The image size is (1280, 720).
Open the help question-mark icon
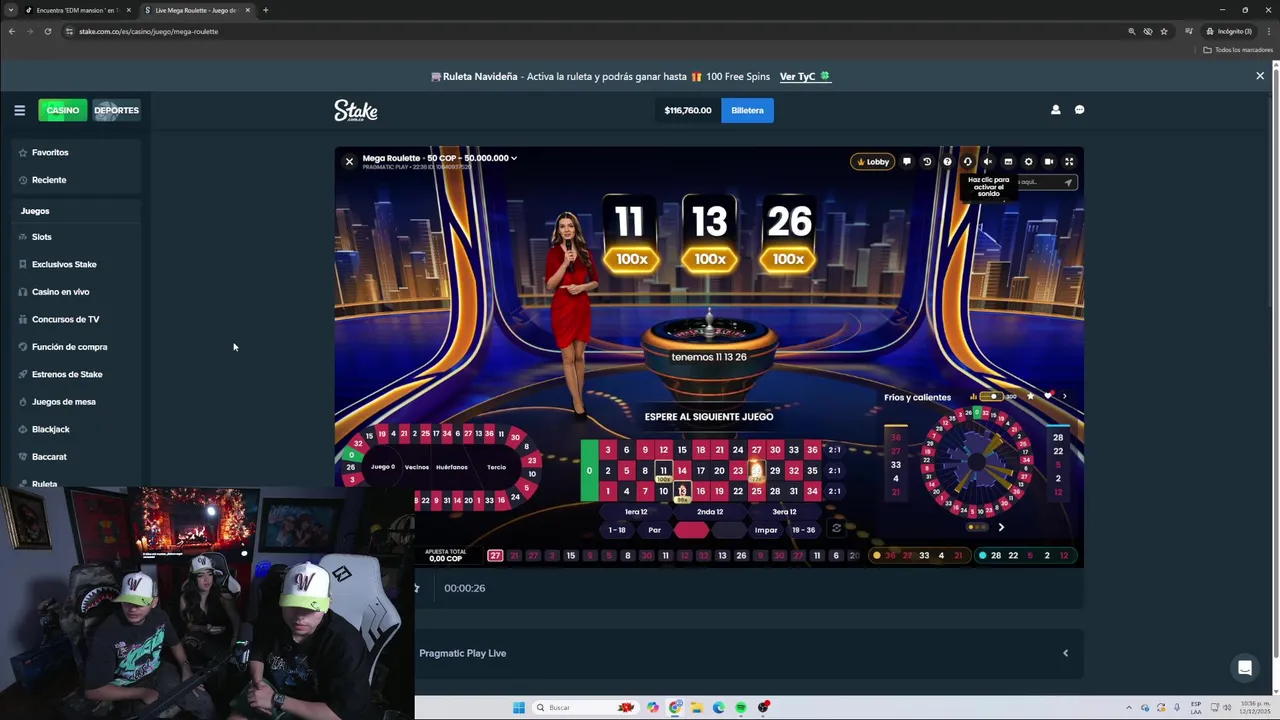coord(947,161)
